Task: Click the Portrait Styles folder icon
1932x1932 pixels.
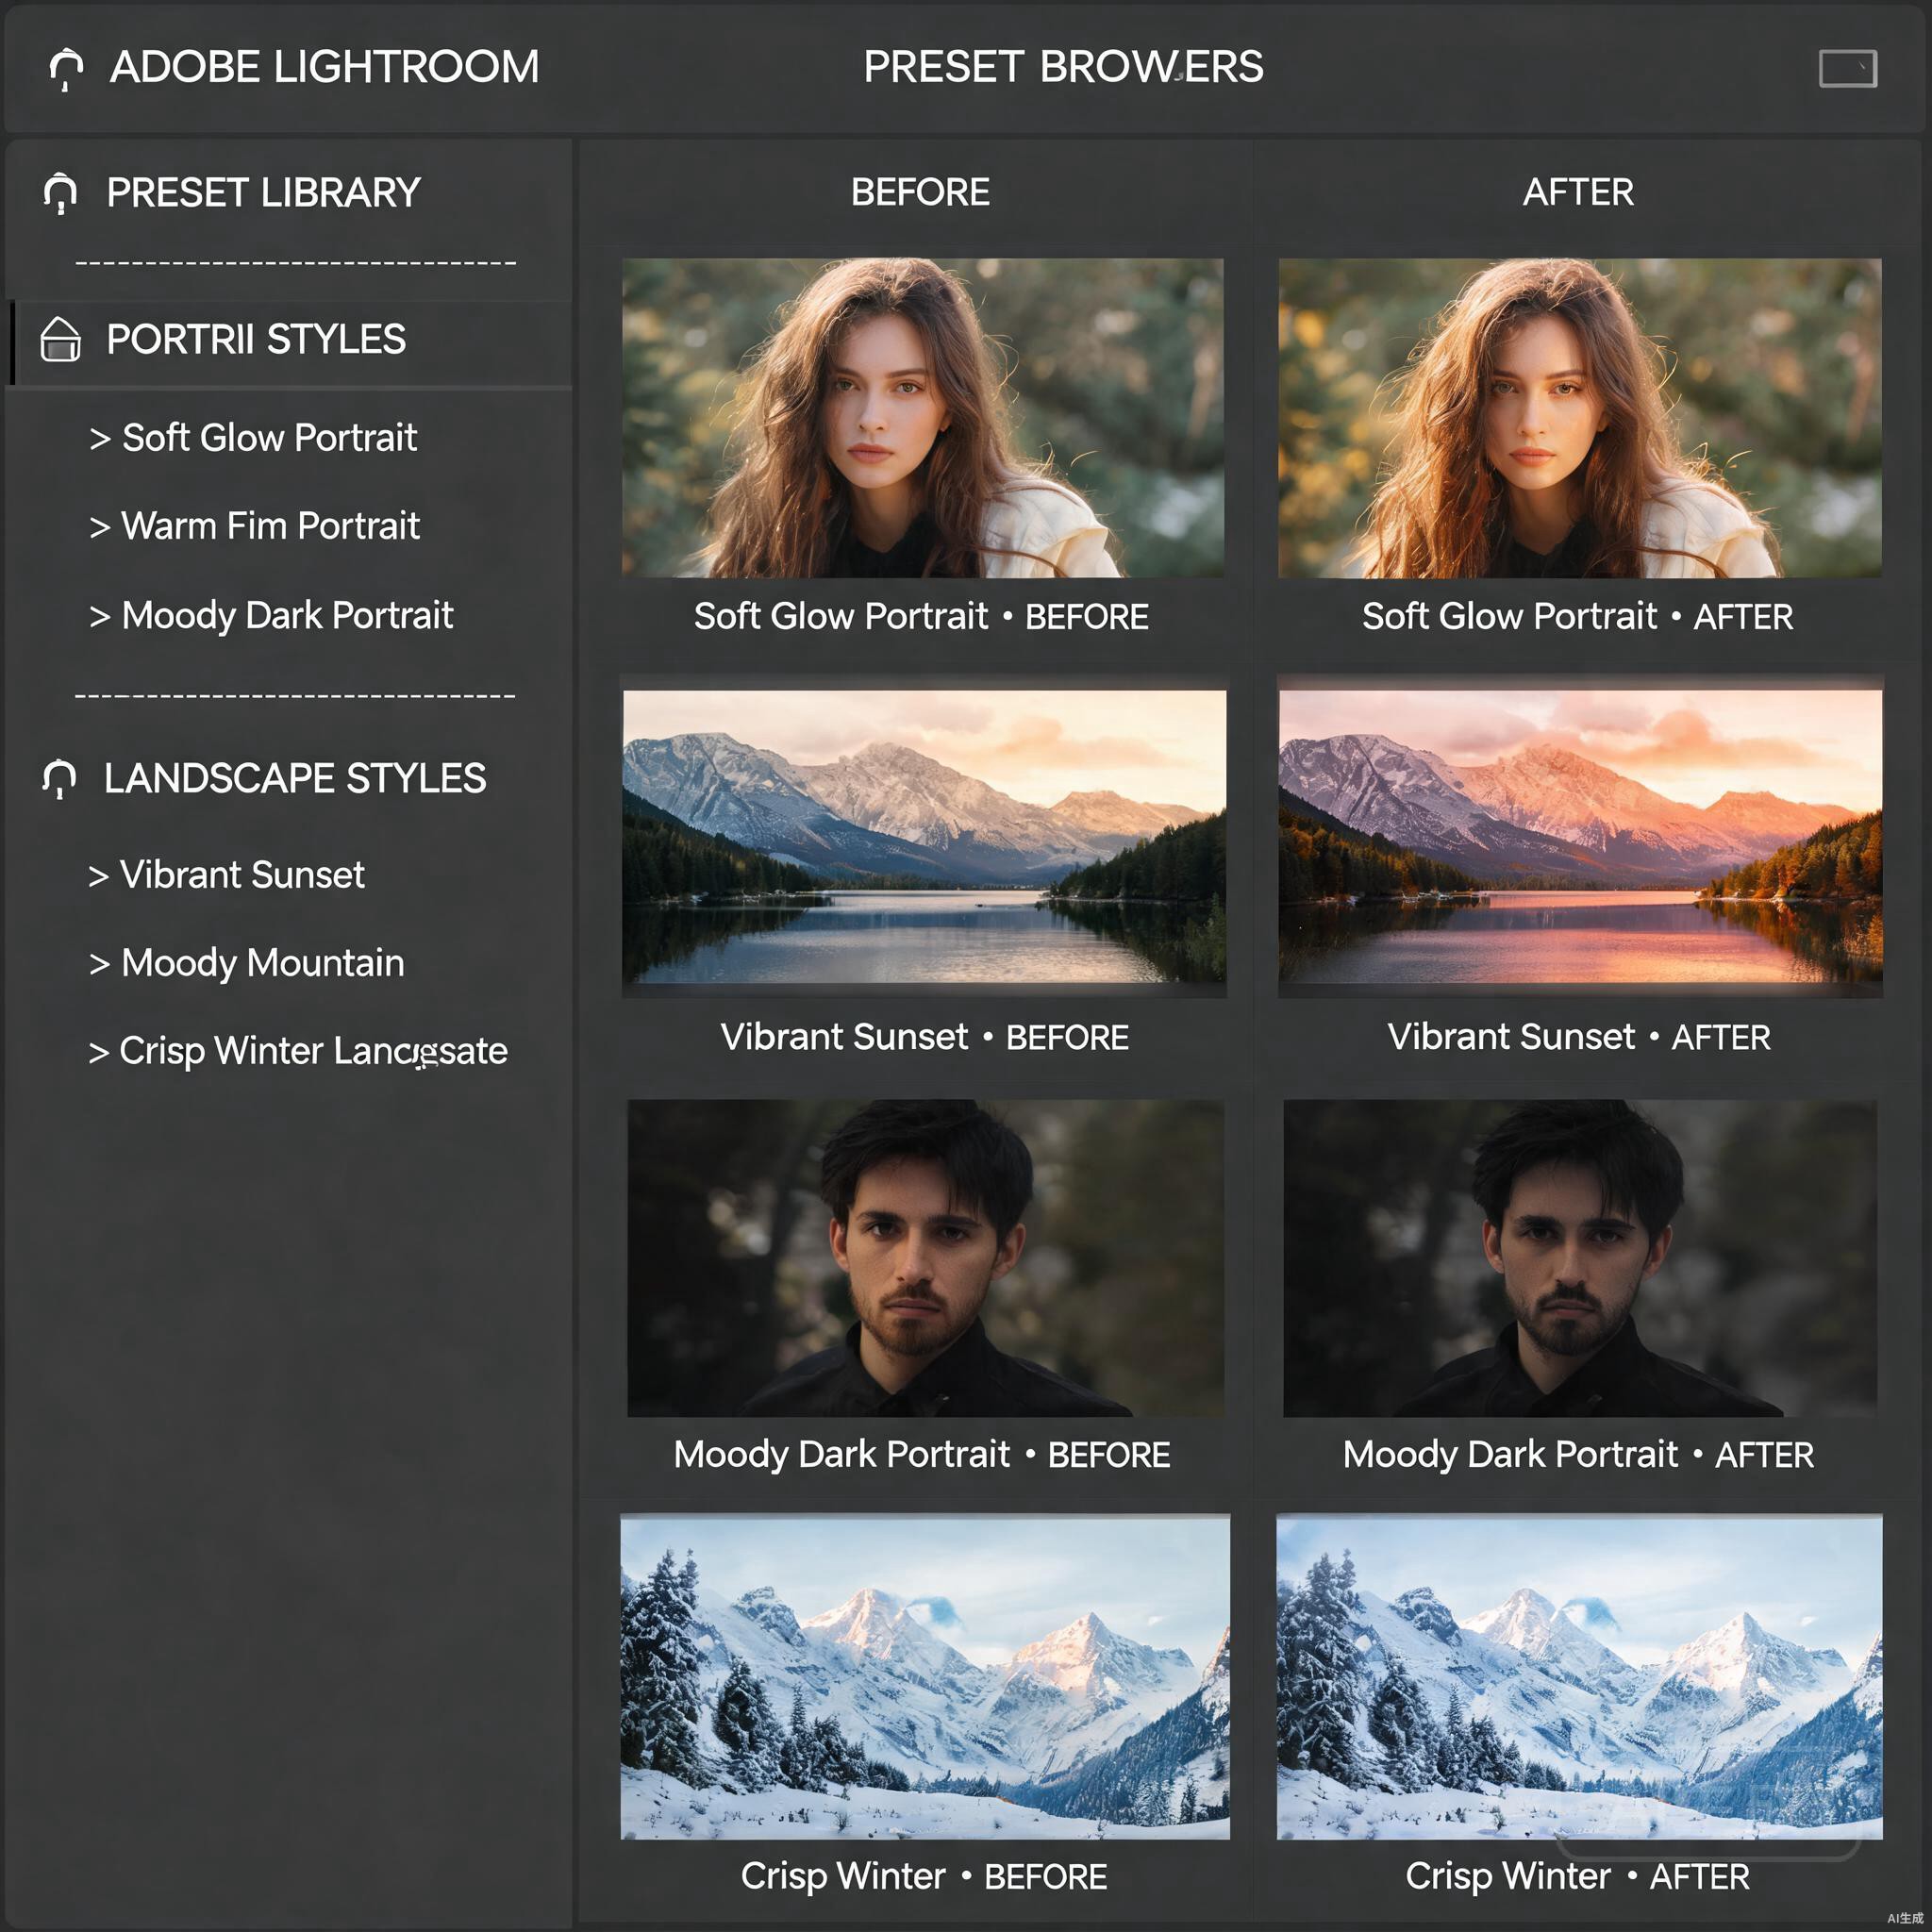Action: click(60, 339)
